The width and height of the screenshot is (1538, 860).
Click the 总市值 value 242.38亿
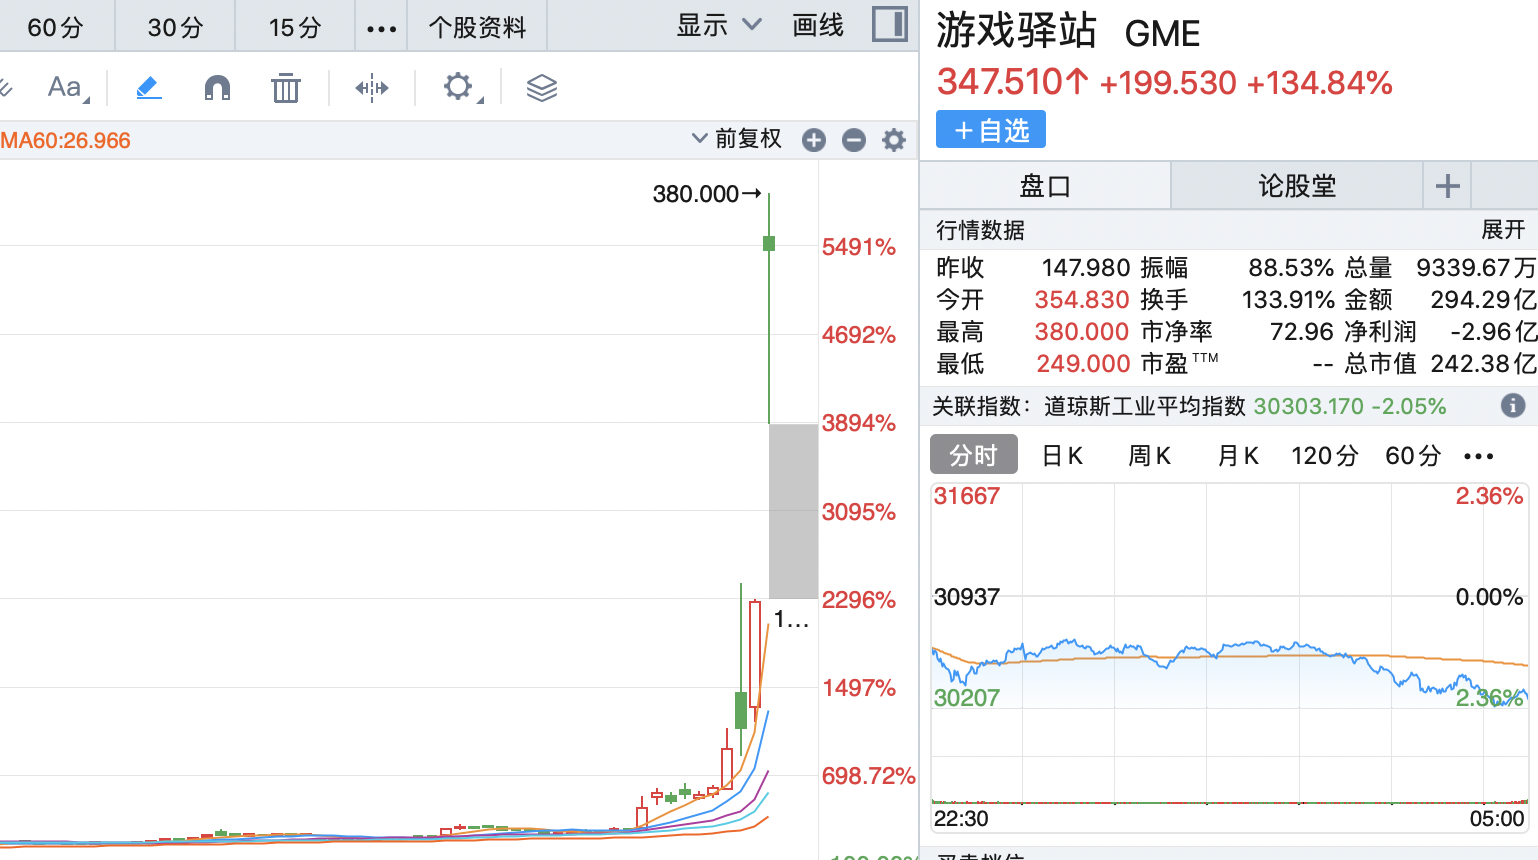[x=1483, y=363]
